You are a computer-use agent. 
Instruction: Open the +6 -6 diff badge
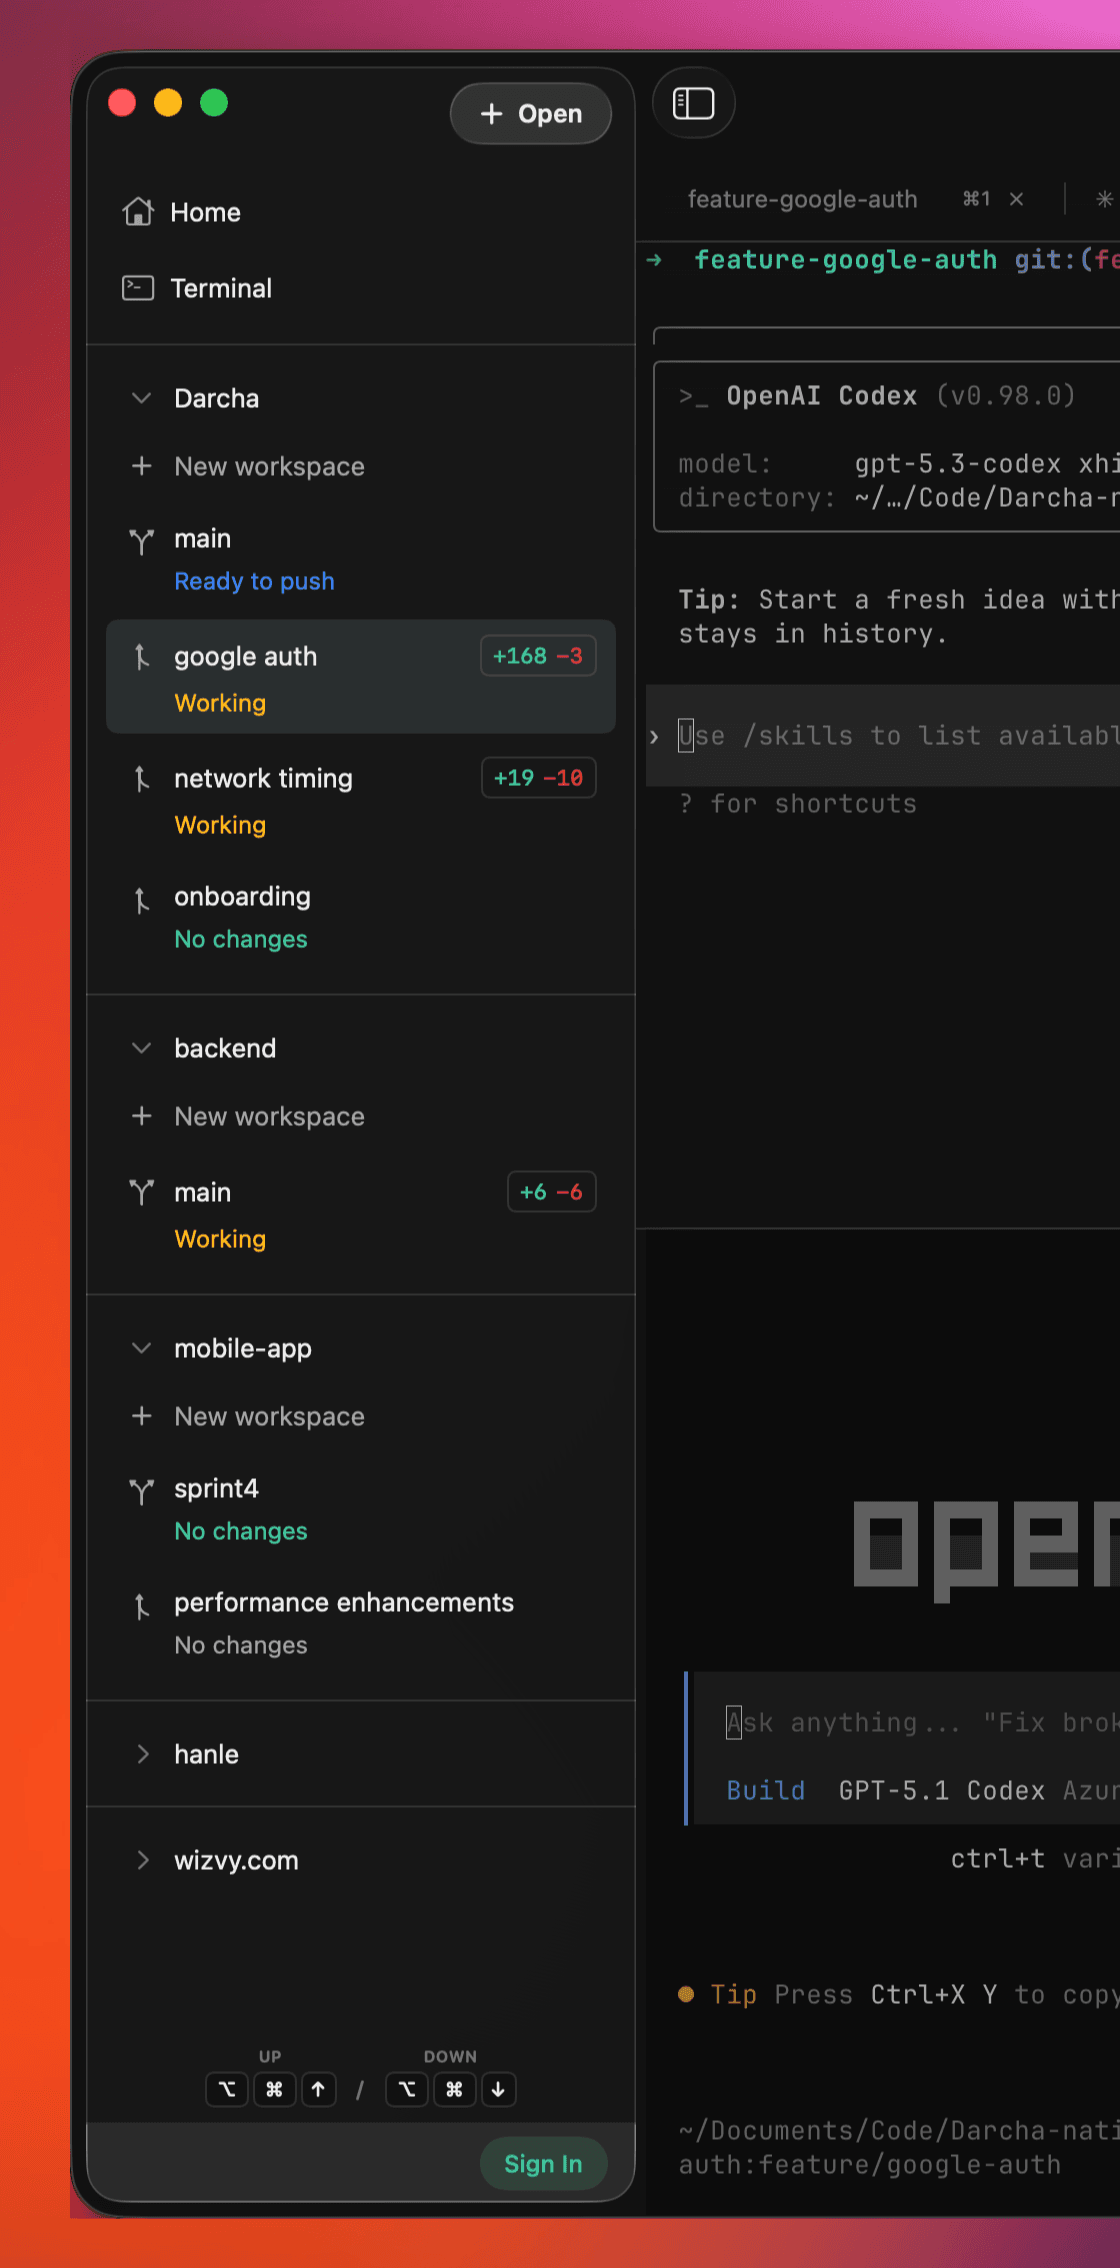pyautogui.click(x=551, y=1192)
